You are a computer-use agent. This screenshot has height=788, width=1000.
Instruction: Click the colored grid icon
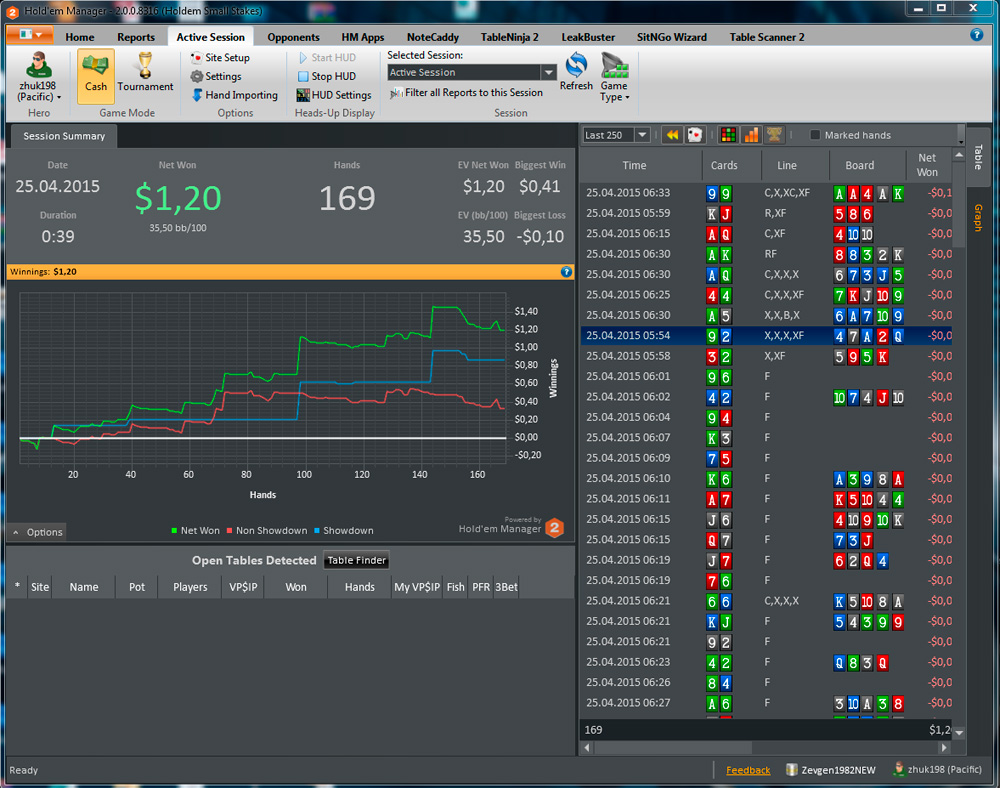click(728, 135)
